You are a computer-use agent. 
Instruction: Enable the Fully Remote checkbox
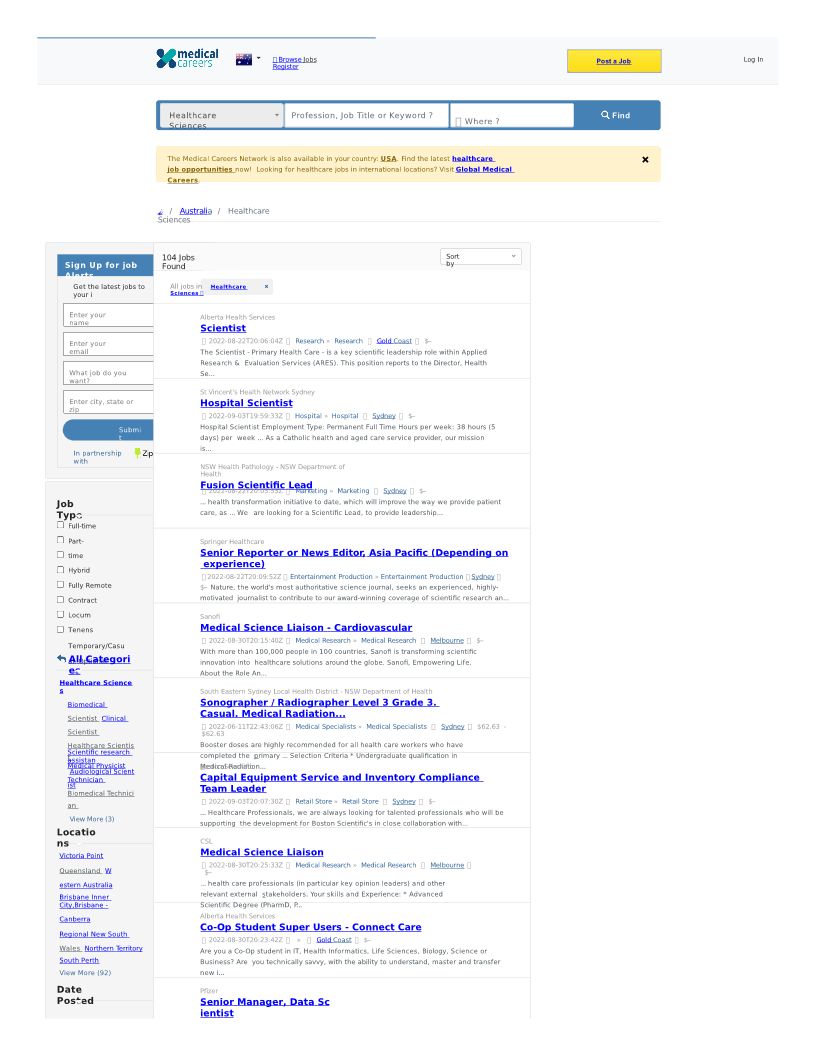[60, 585]
